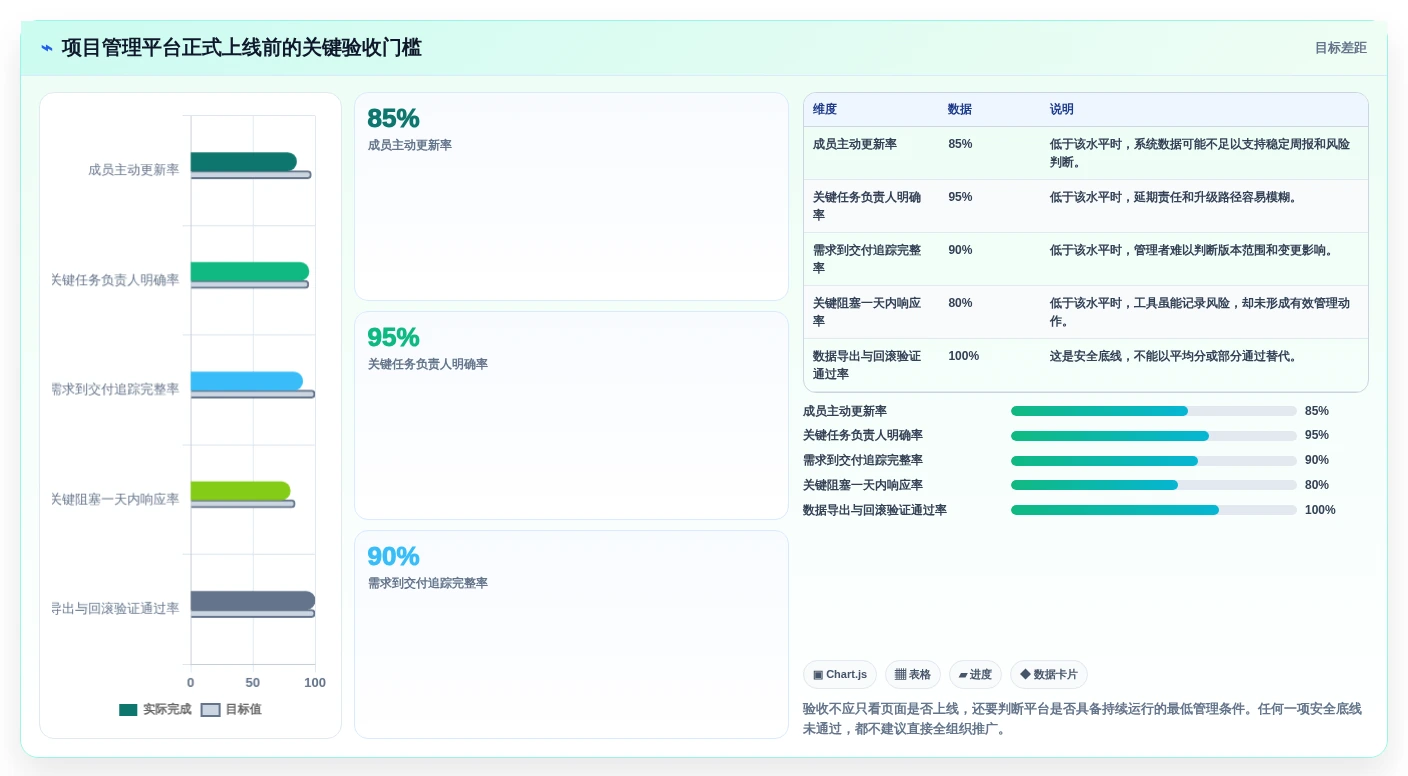Open the 85% 成员主动更新率 card
The height and width of the screenshot is (776, 1408).
click(x=571, y=197)
